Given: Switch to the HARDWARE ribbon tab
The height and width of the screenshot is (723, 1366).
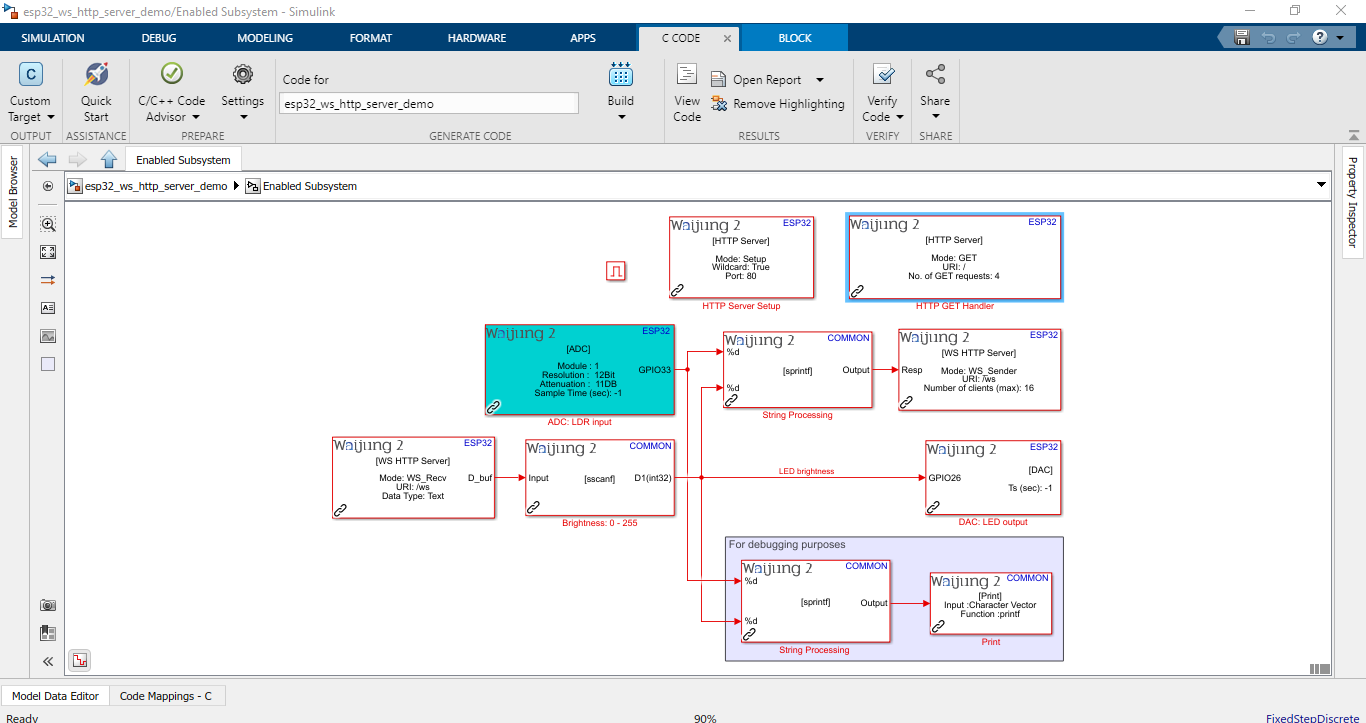Looking at the screenshot, I should pyautogui.click(x=477, y=38).
